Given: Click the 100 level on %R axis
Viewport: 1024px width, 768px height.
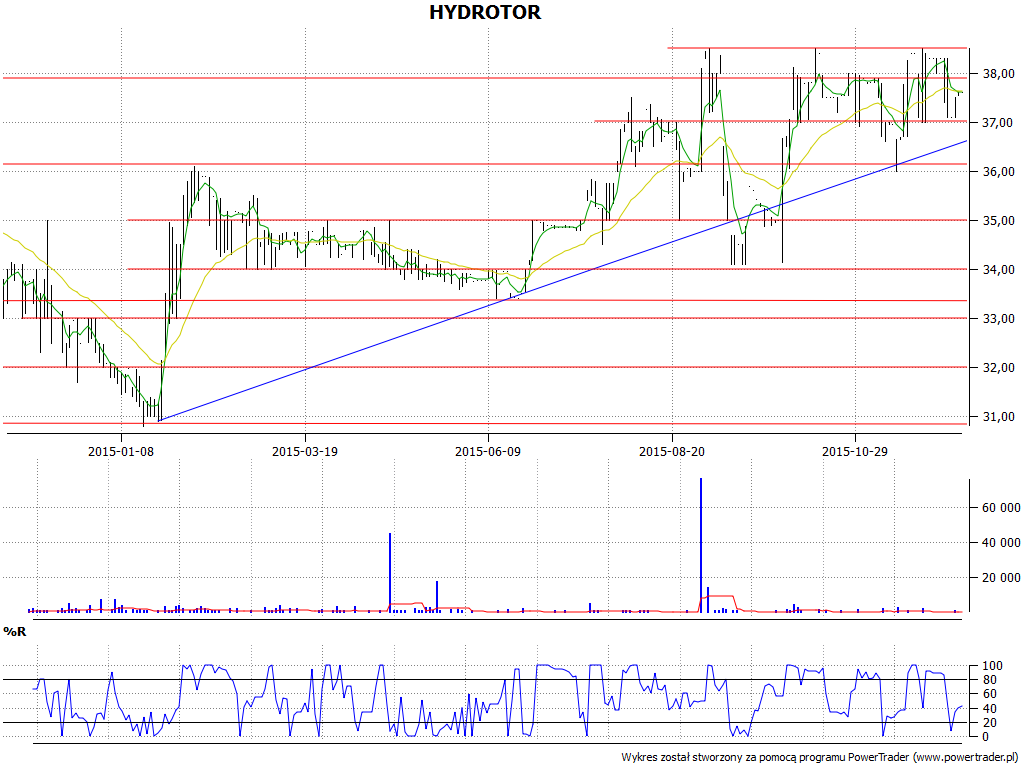Looking at the screenshot, I should tap(992, 666).
